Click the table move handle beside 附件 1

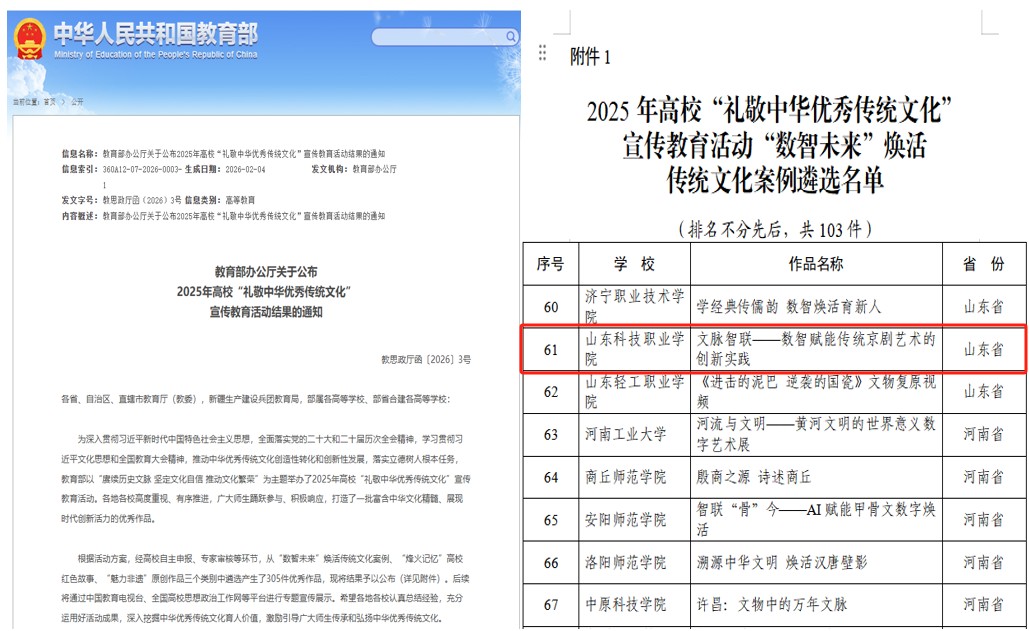click(542, 53)
